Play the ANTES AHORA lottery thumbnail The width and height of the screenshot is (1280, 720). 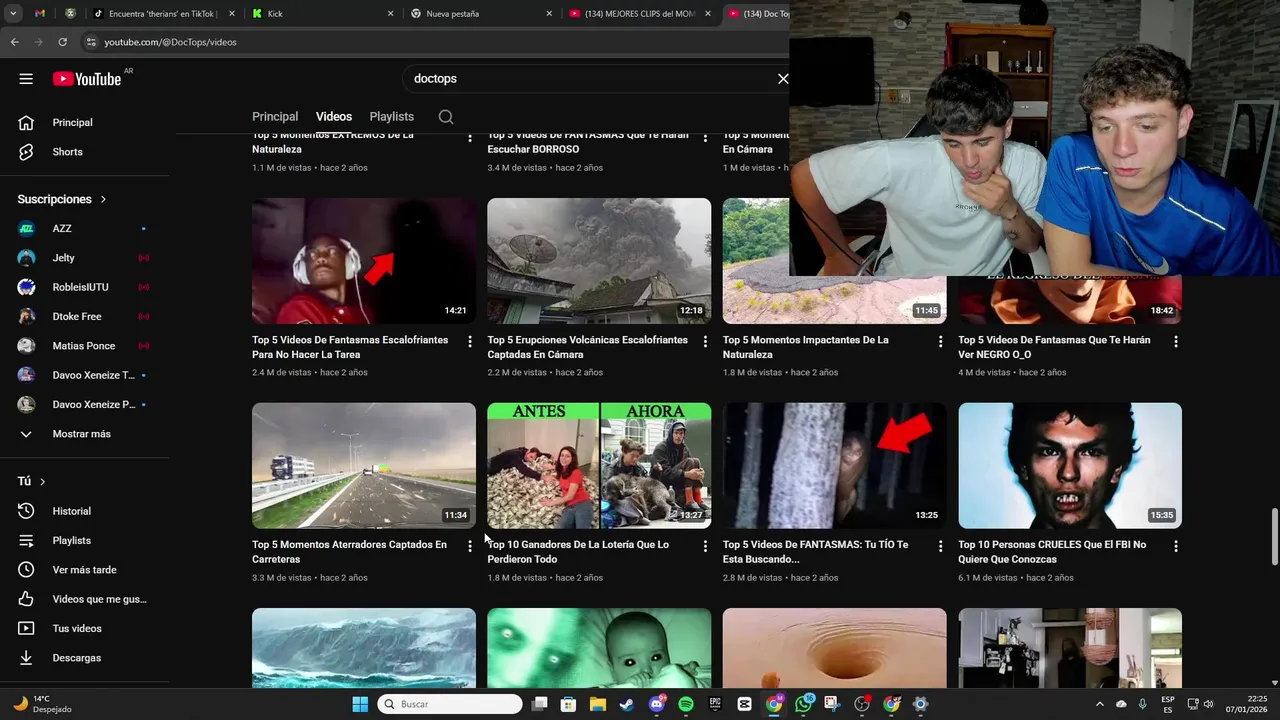coord(599,466)
